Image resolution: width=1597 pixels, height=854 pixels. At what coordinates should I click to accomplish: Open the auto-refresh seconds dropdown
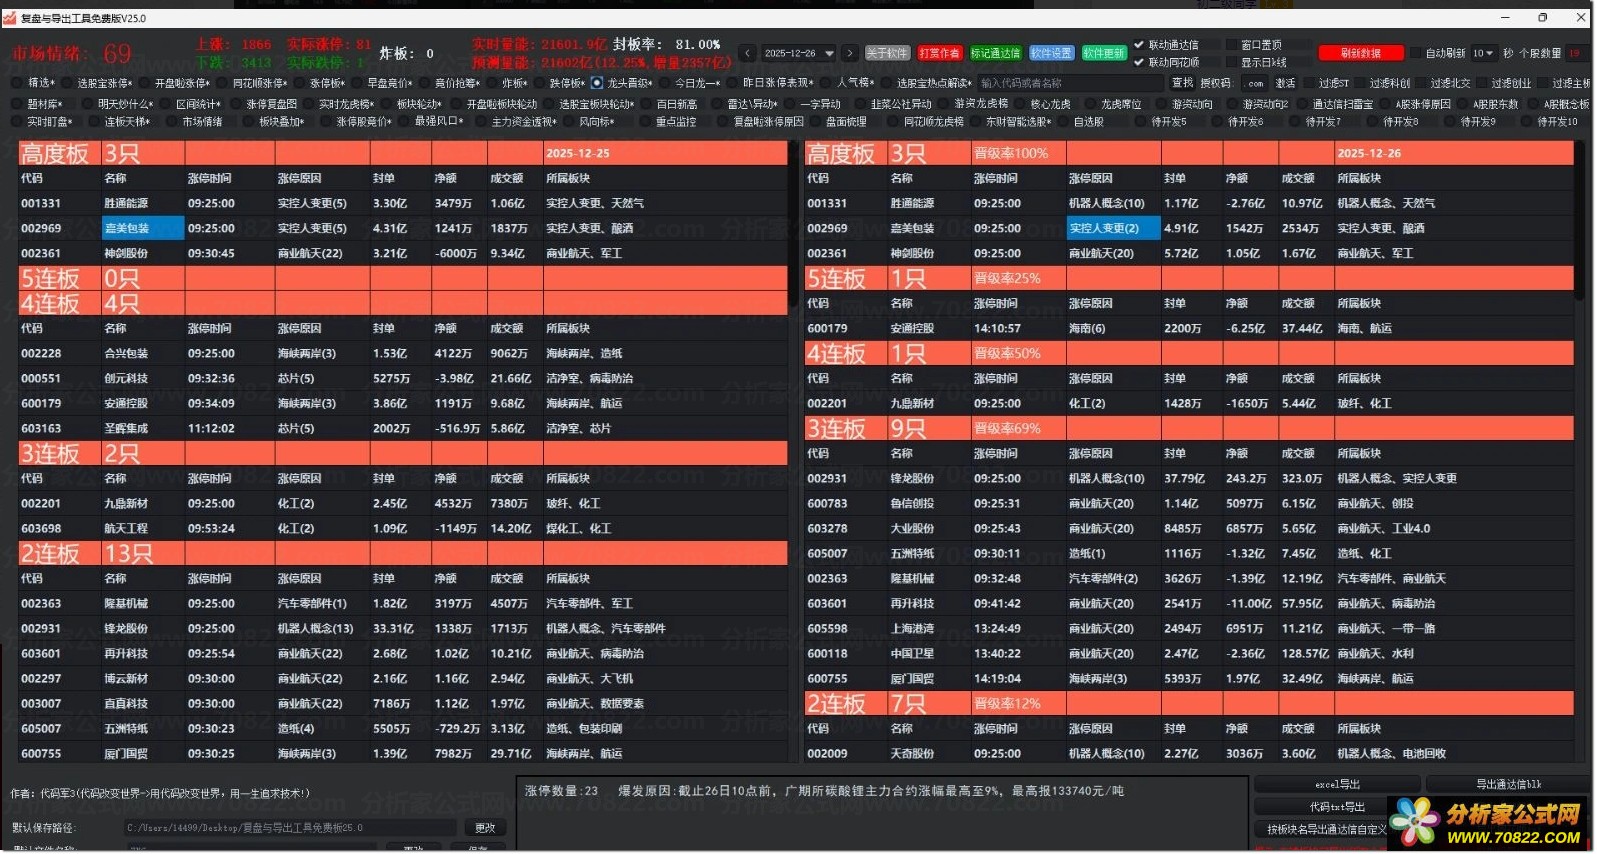1482,53
